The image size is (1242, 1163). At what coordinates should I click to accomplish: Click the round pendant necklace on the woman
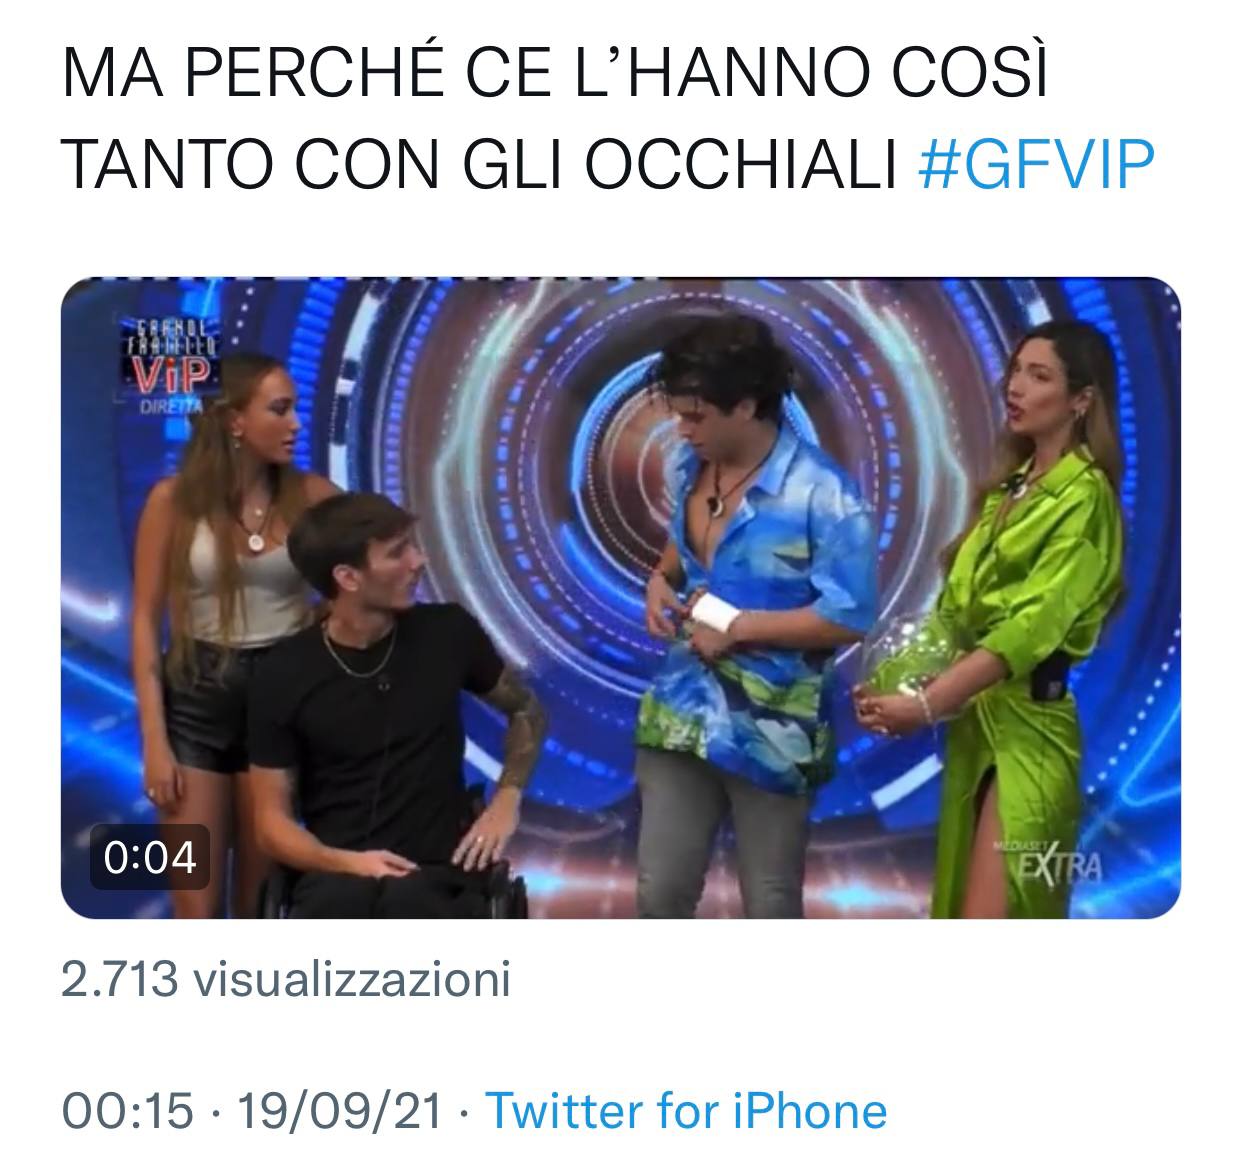point(258,541)
